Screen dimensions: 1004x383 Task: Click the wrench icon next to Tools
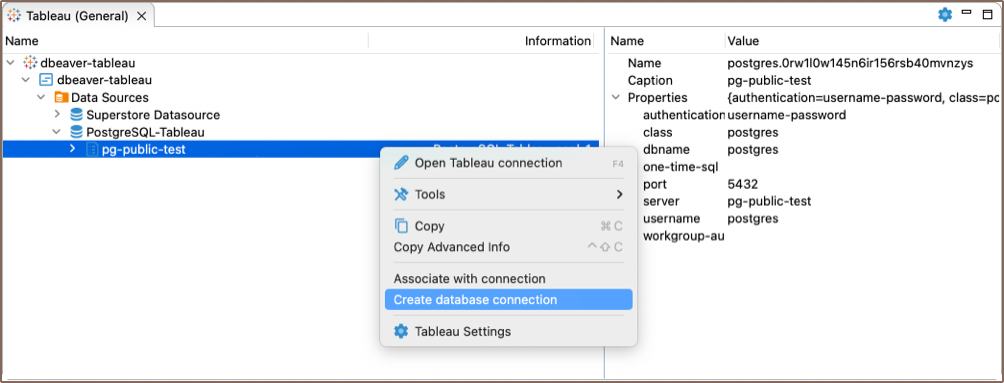coord(401,194)
